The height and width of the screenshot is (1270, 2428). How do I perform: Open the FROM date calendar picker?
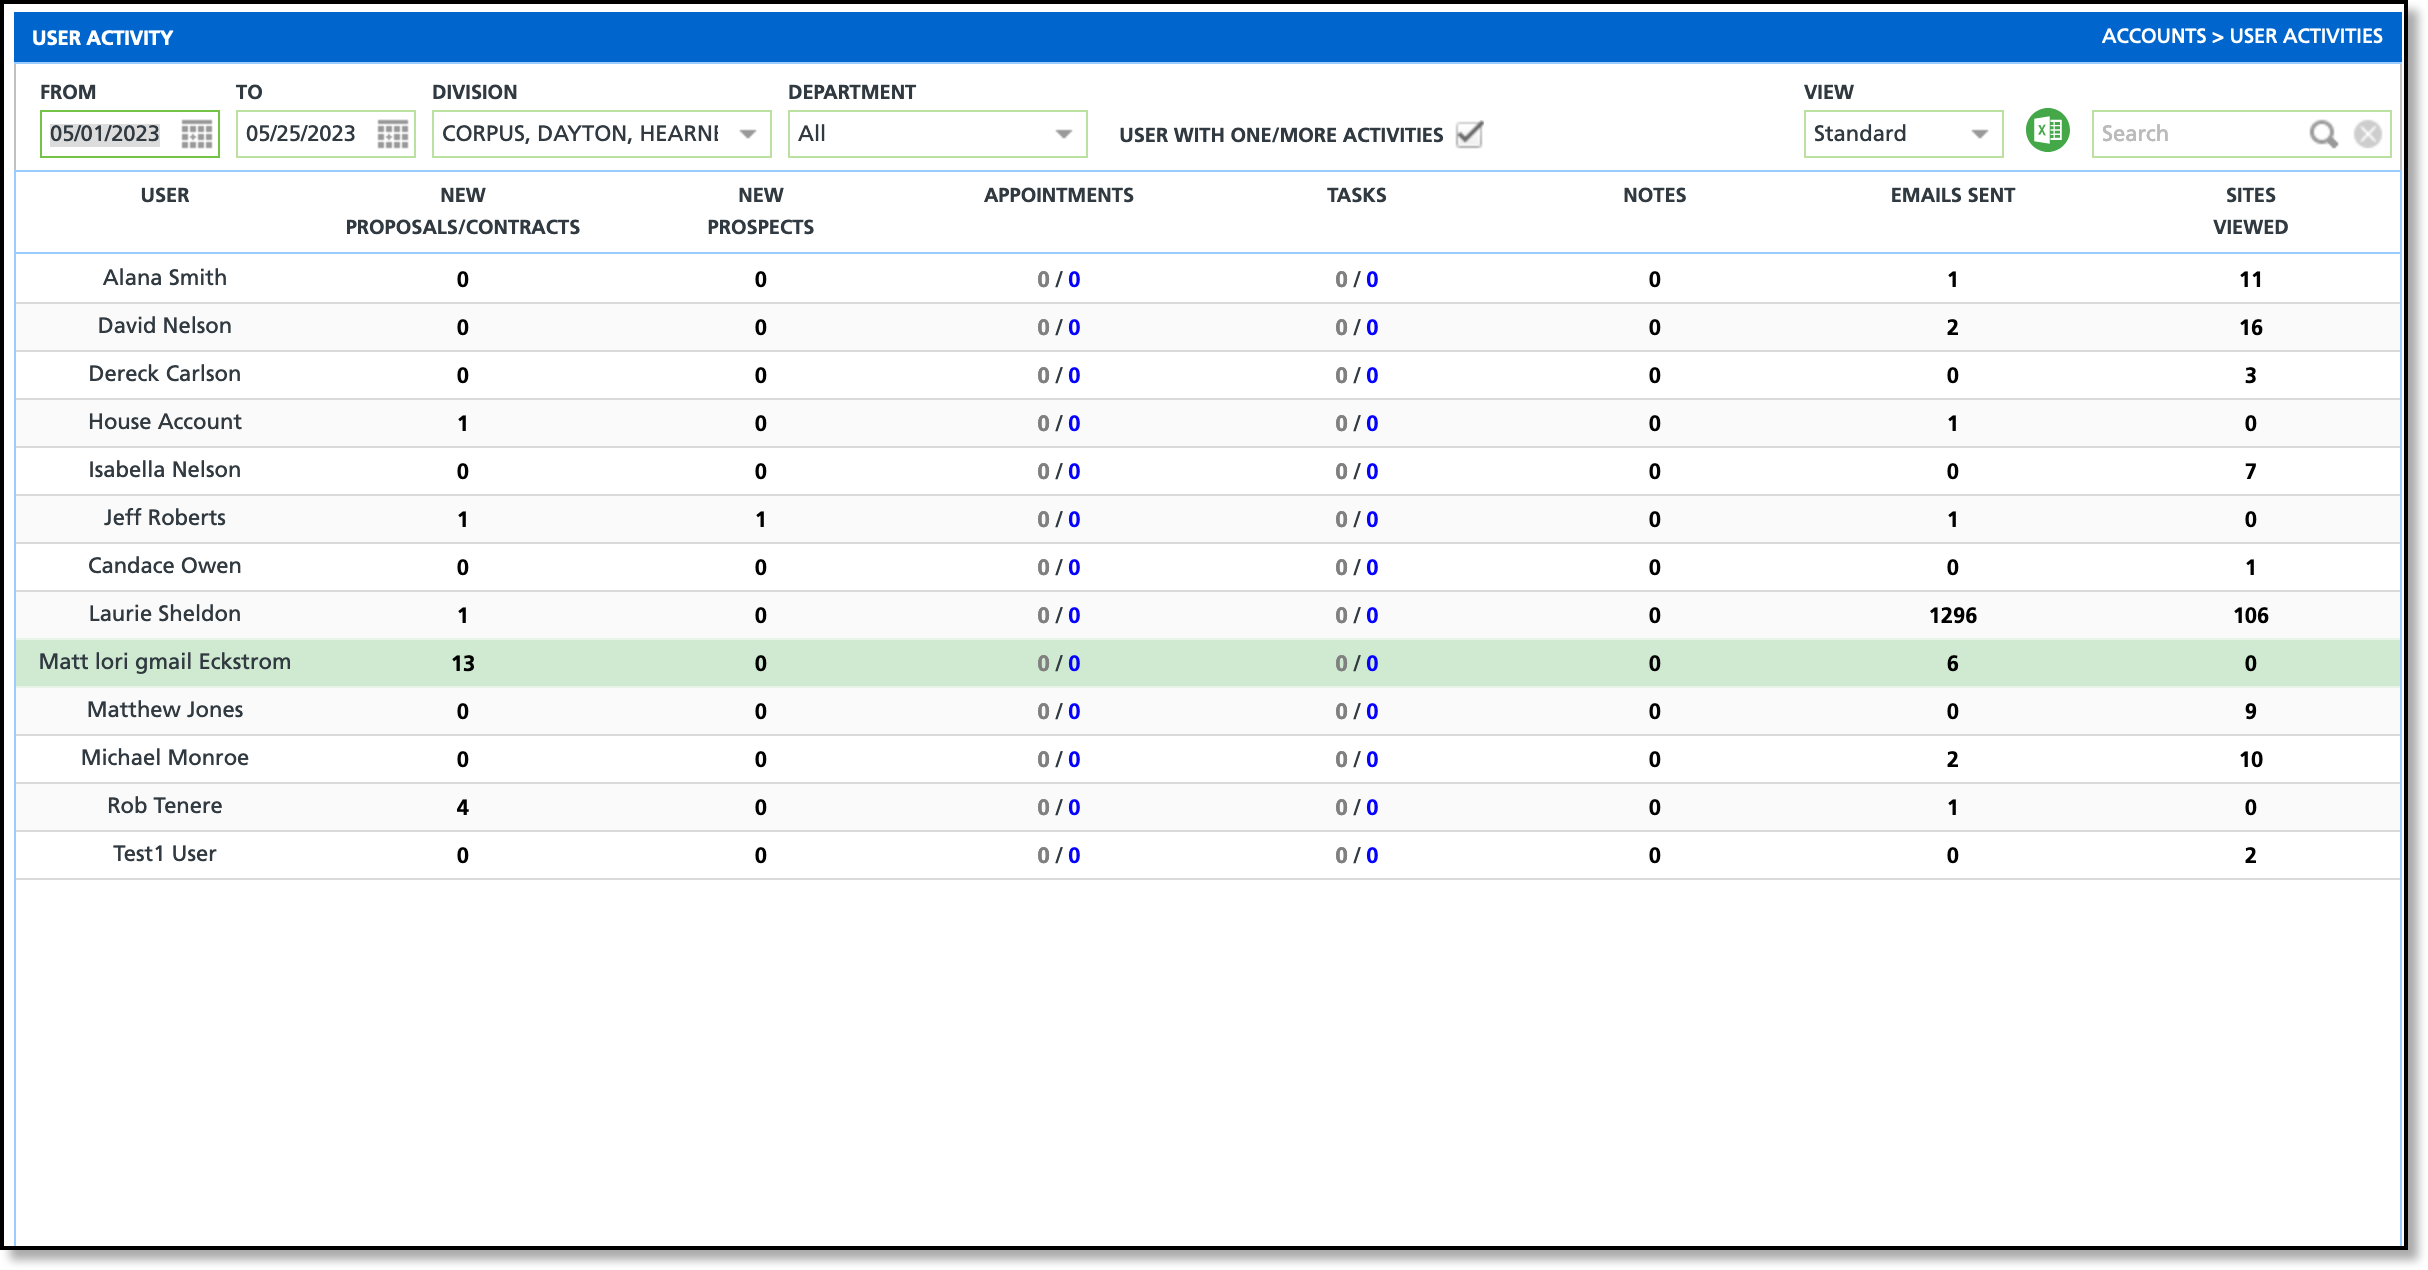tap(196, 134)
